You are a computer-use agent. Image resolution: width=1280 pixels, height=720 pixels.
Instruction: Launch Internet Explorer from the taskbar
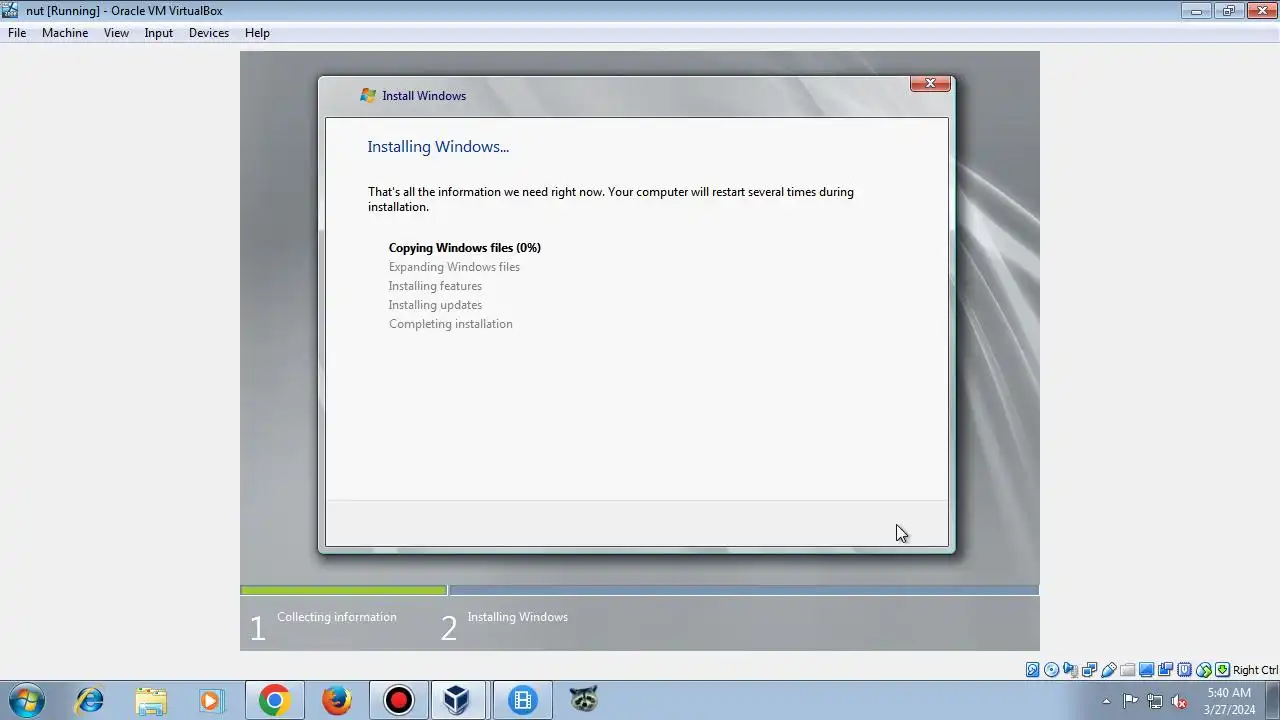(90, 700)
